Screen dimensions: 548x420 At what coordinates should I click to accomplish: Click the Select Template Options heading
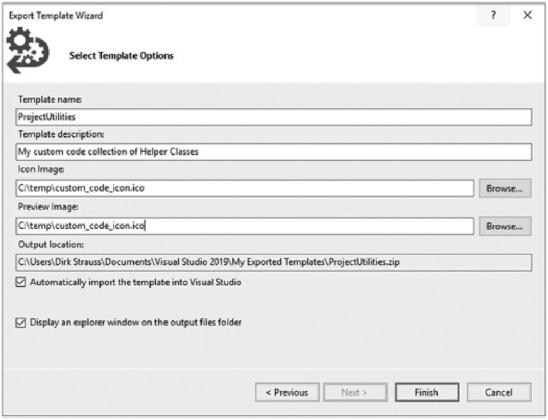pyautogui.click(x=121, y=56)
